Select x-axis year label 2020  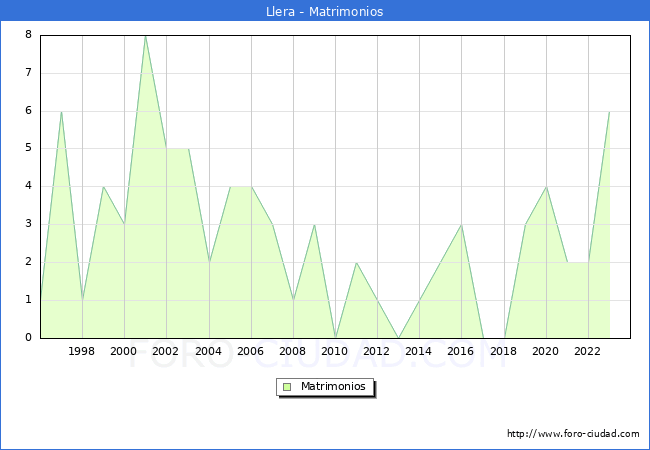click(x=546, y=351)
